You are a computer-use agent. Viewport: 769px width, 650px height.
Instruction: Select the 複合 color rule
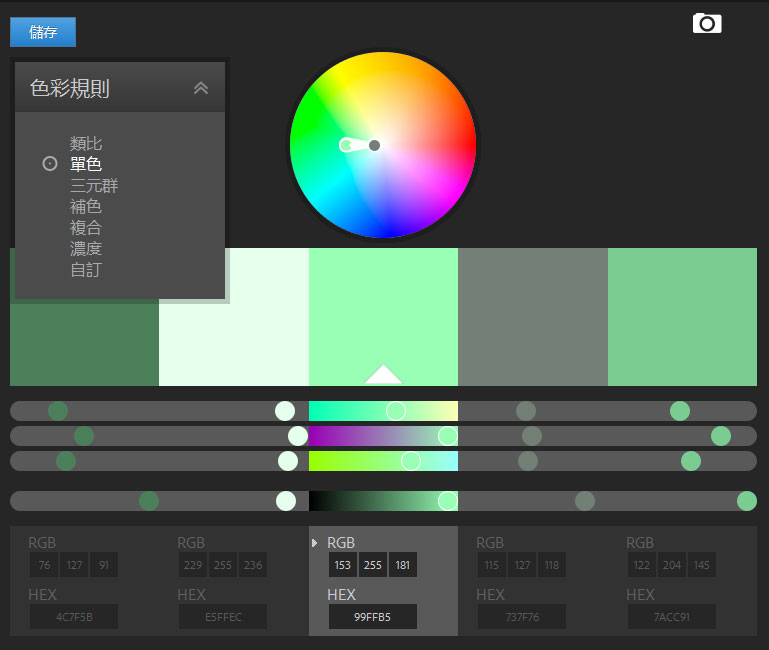tap(86, 228)
